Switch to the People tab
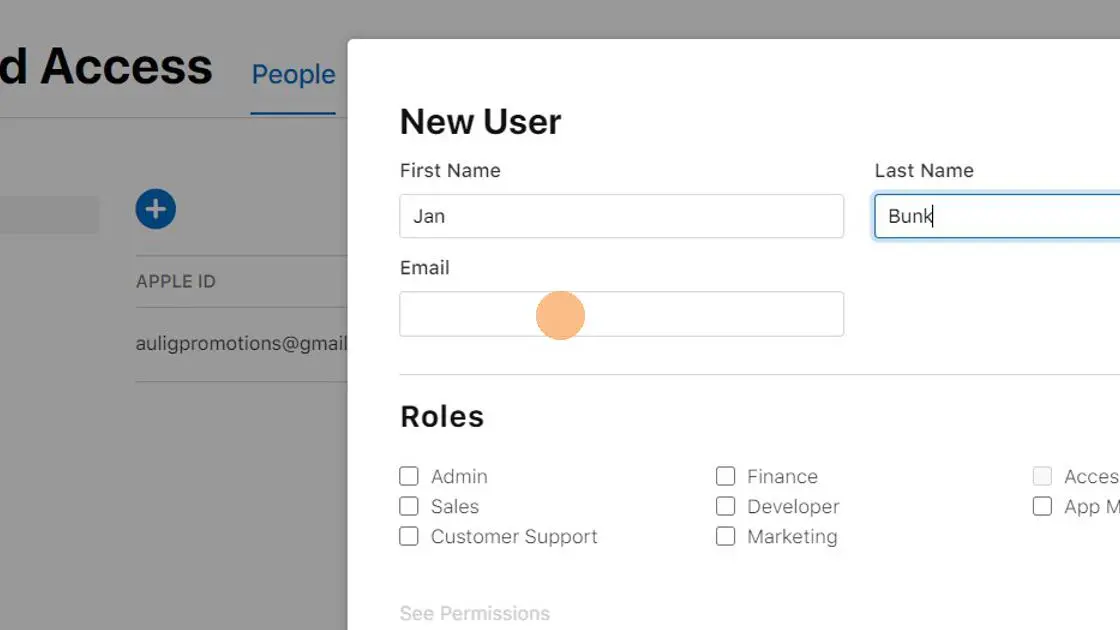Viewport: 1120px width, 630px height. pos(292,74)
